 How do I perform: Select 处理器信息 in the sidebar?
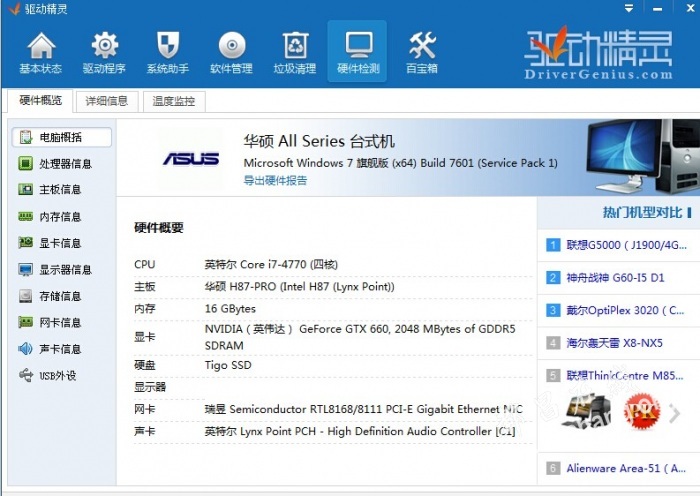click(x=62, y=164)
